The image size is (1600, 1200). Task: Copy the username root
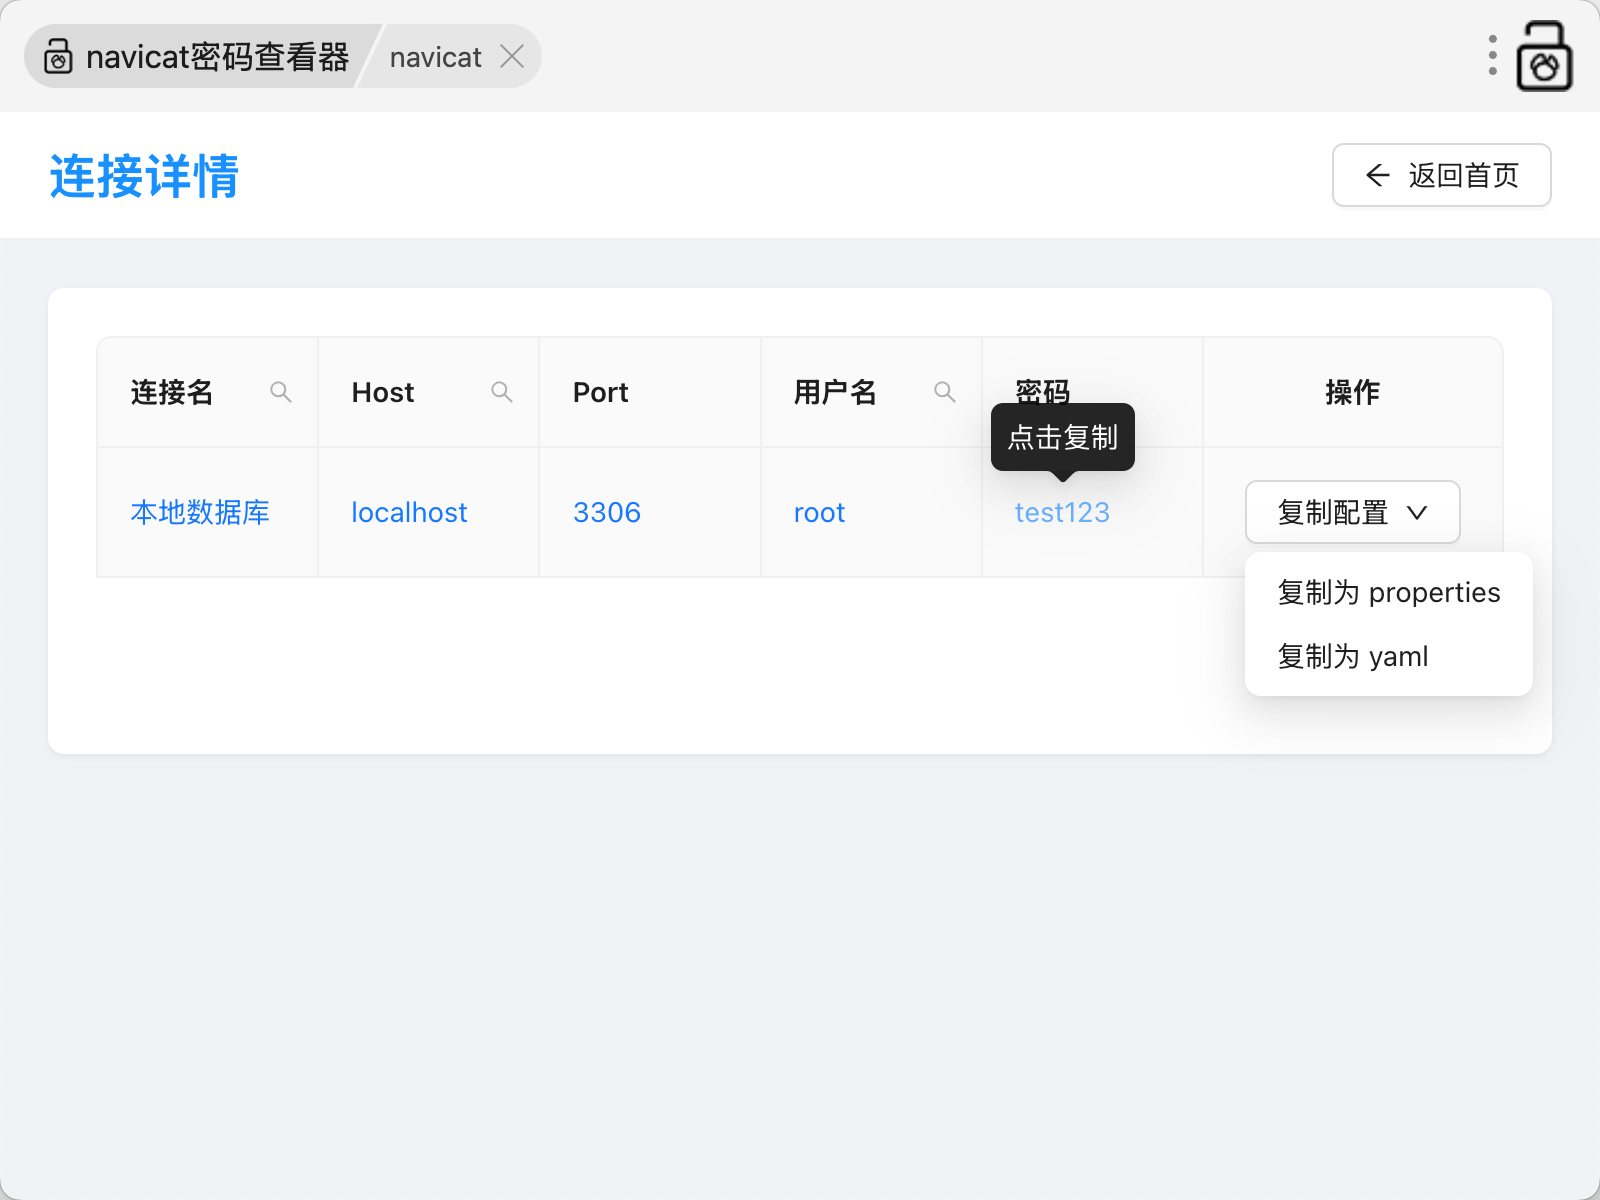[819, 512]
